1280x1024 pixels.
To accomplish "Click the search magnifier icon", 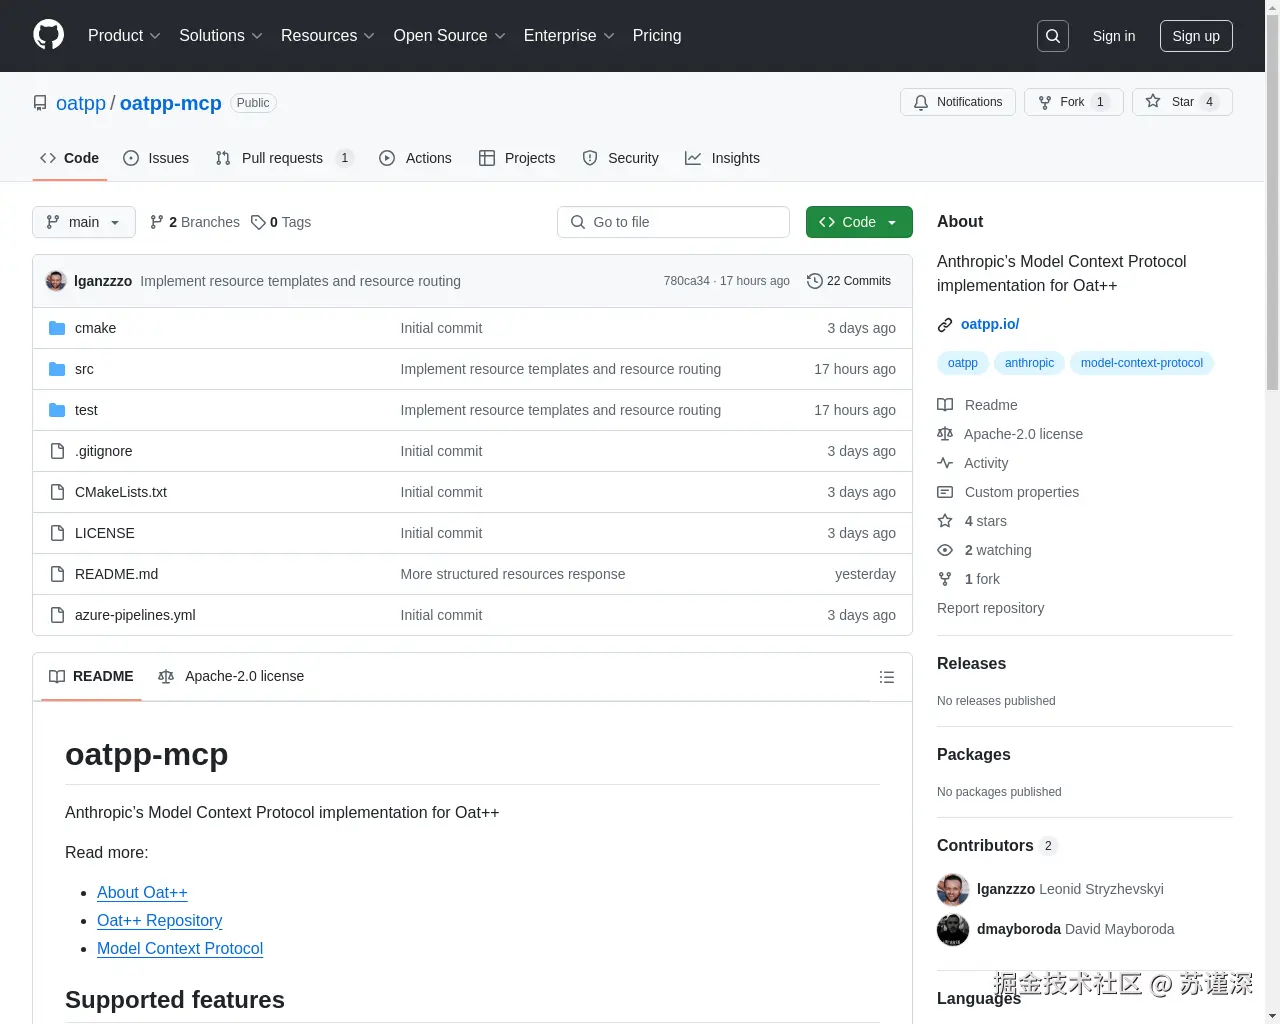I will (1052, 36).
